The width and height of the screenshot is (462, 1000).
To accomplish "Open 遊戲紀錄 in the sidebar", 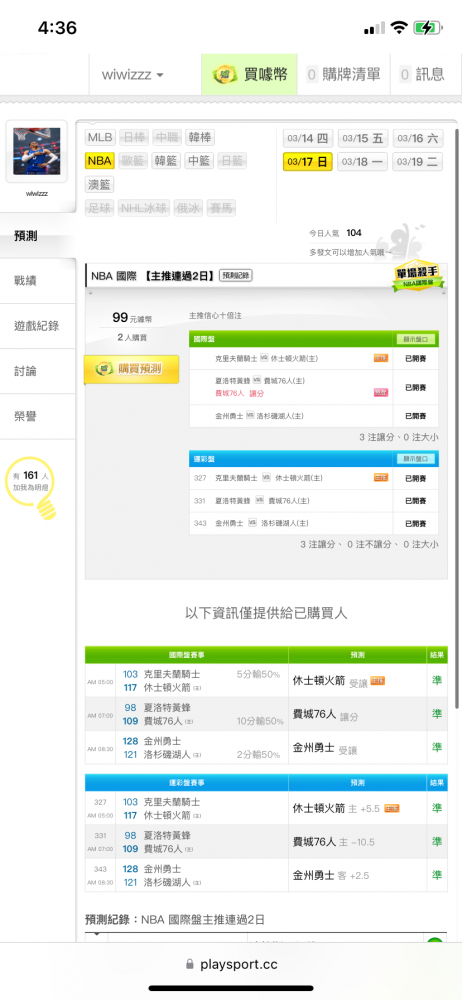I will coord(38,326).
